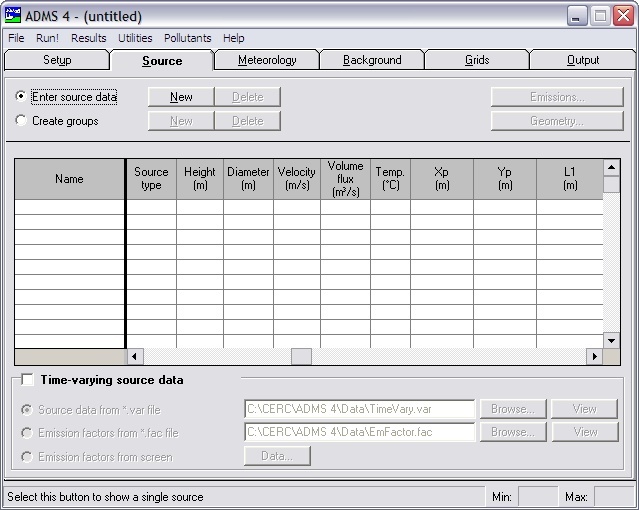Open the Results menu
The height and width of the screenshot is (510, 639).
click(88, 38)
